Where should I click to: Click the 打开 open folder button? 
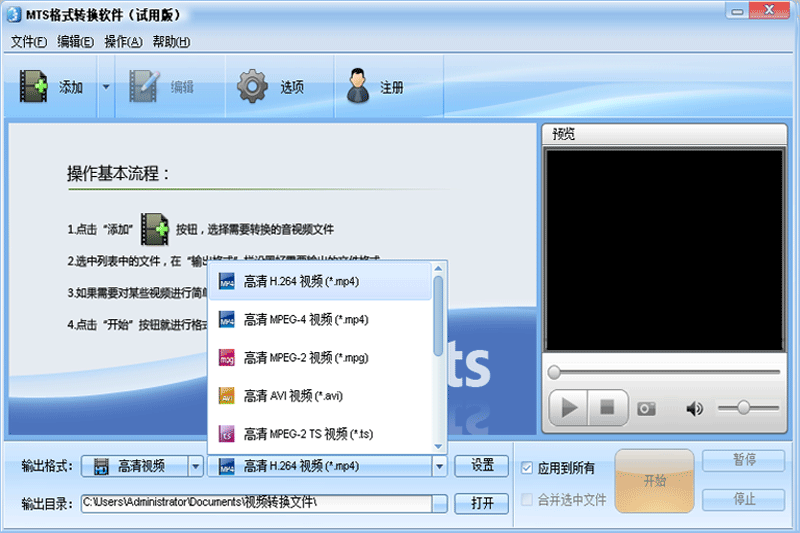click(482, 503)
